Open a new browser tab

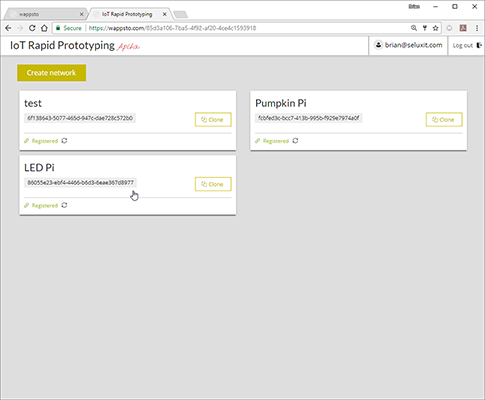point(181,14)
